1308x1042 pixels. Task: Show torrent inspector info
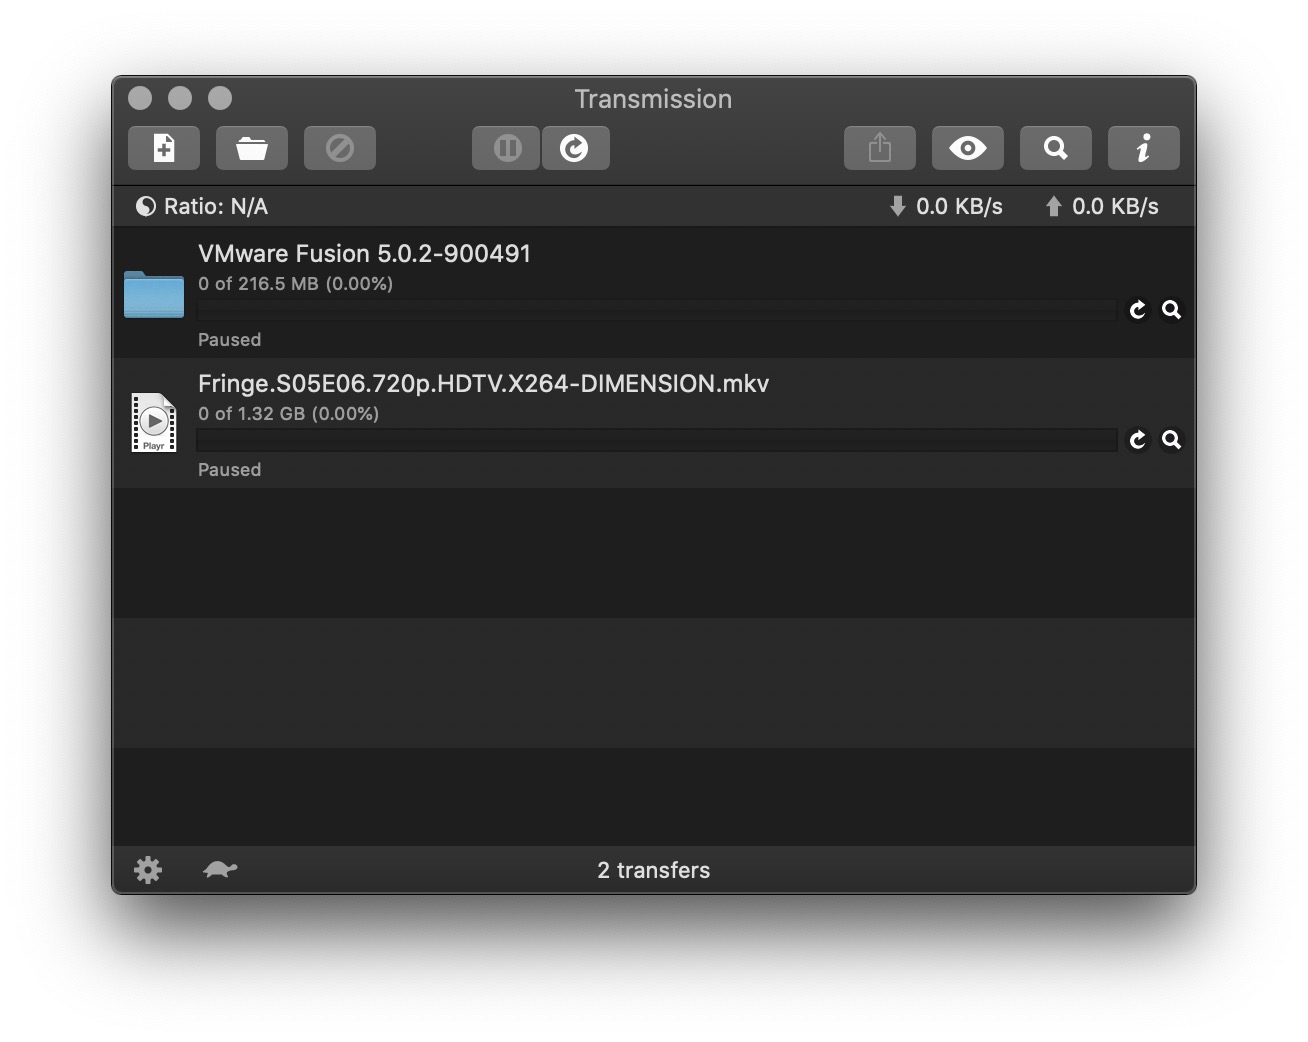click(x=1143, y=147)
